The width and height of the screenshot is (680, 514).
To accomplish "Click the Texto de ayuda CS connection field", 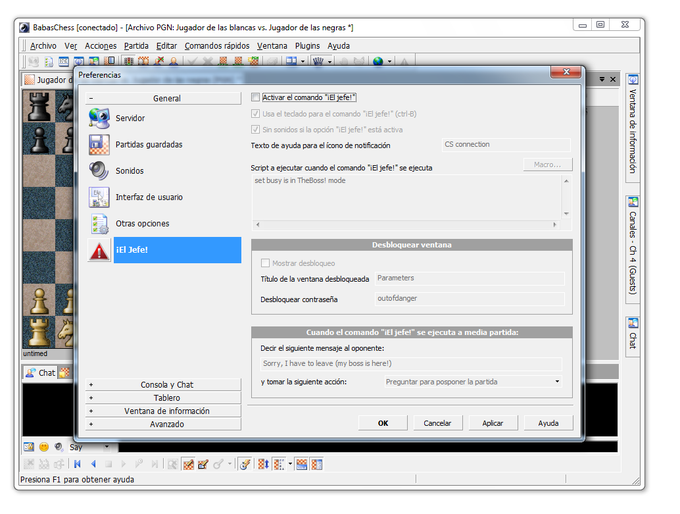I will [x=506, y=144].
